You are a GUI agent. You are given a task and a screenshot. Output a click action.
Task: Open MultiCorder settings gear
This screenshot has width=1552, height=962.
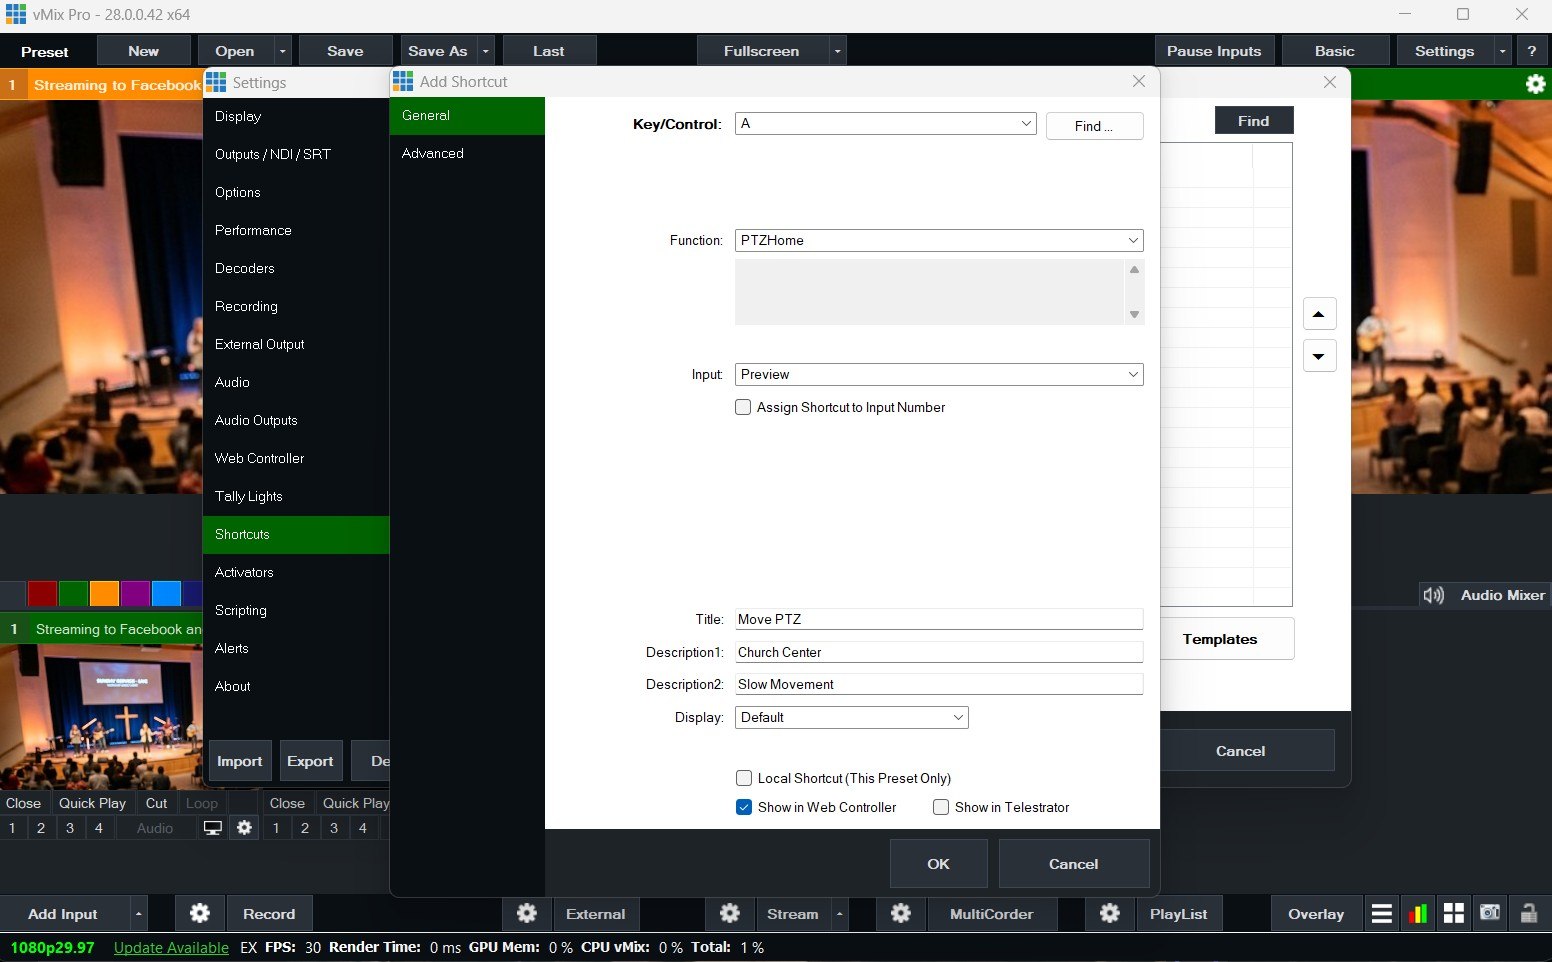pyautogui.click(x=901, y=913)
